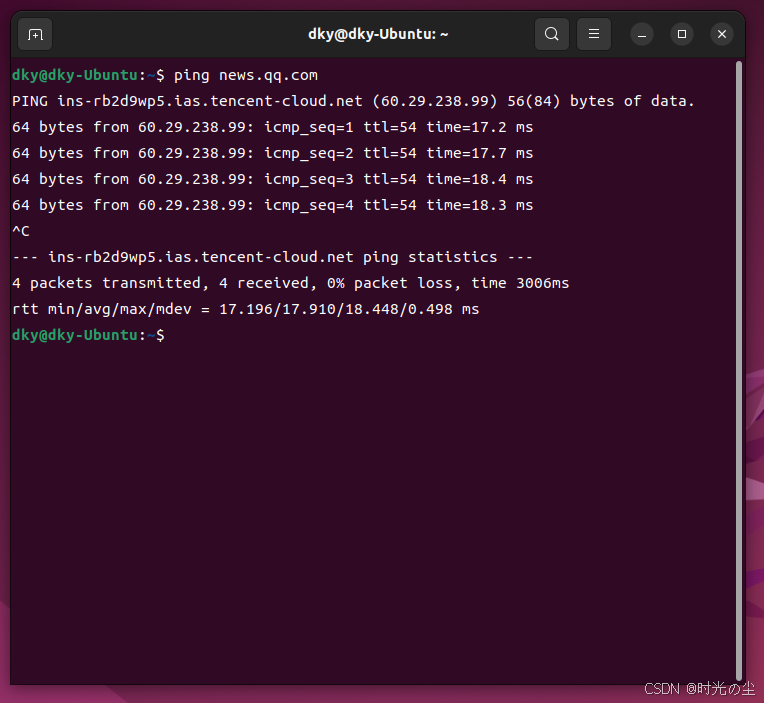Open the terminal search tool
Image resolution: width=764 pixels, height=703 pixels.
point(552,34)
